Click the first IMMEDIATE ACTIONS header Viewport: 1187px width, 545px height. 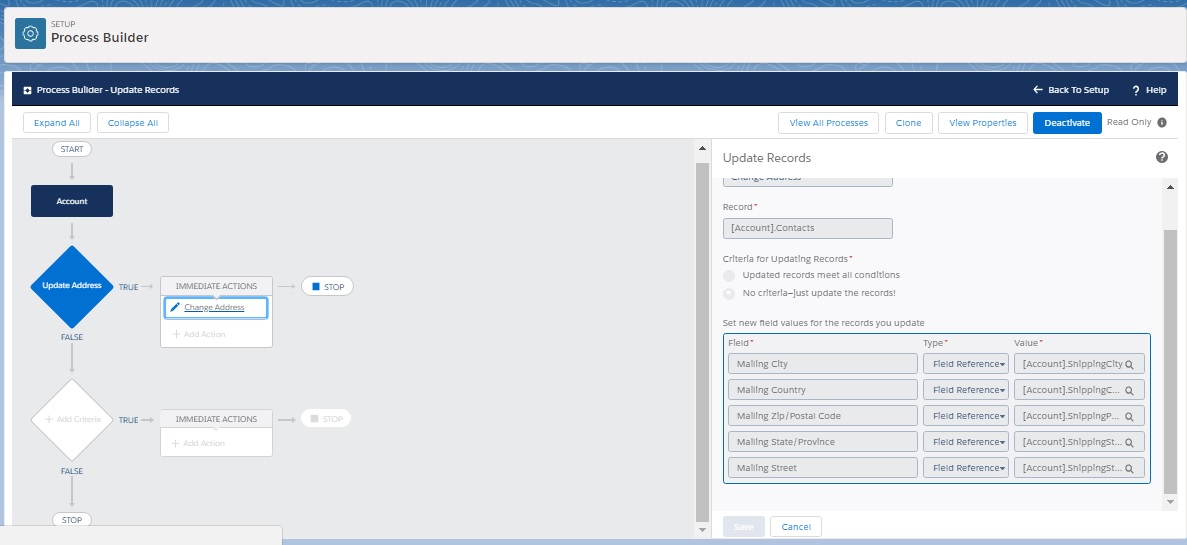(217, 286)
